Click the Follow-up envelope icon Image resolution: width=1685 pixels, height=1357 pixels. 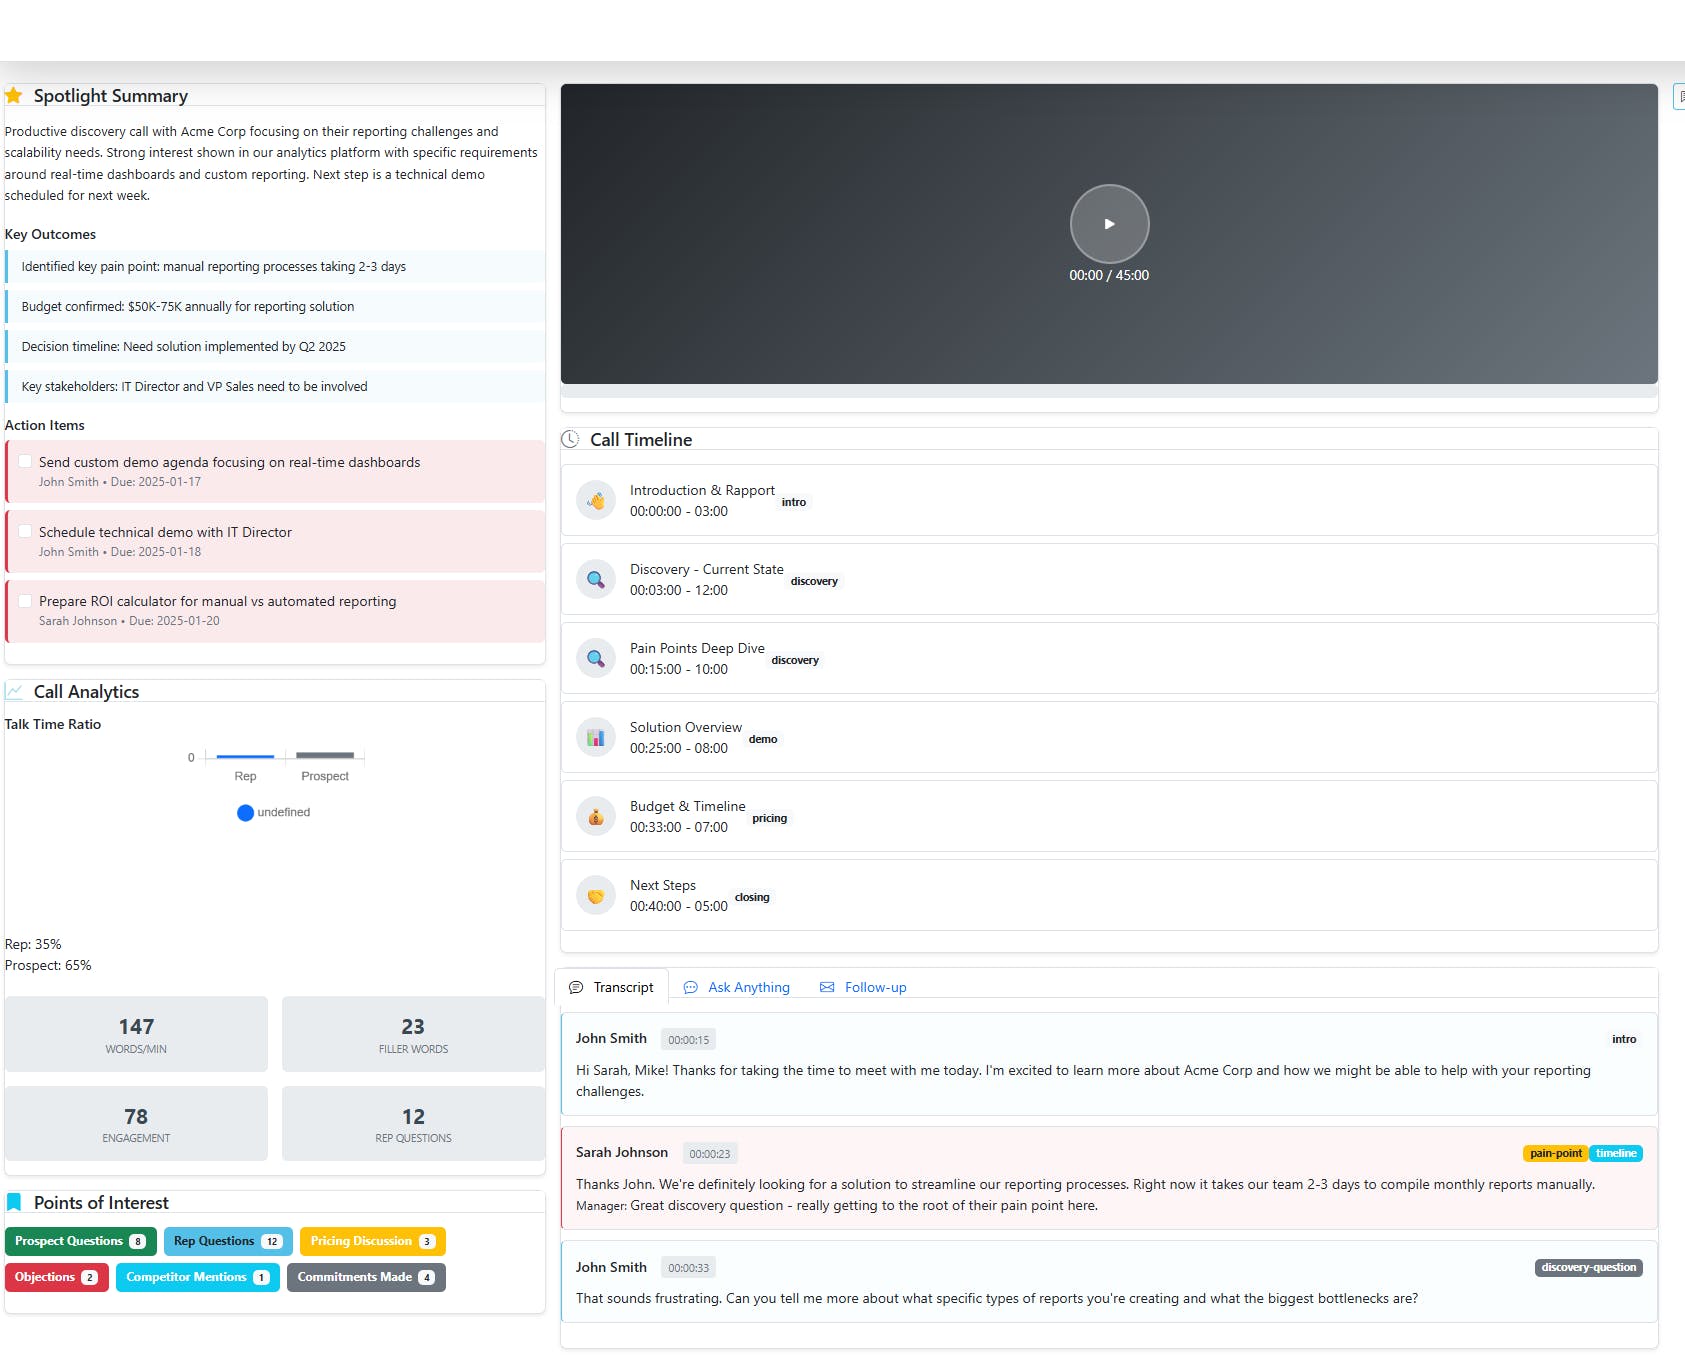click(827, 987)
